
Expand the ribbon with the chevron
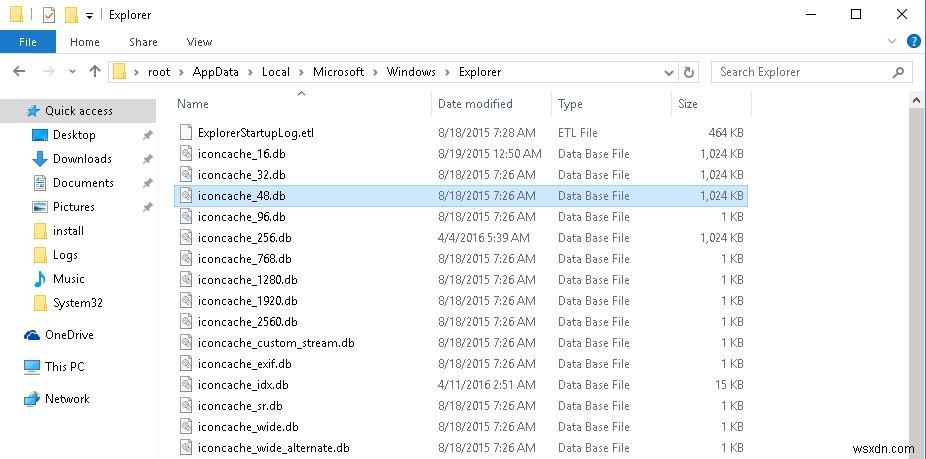(x=892, y=41)
